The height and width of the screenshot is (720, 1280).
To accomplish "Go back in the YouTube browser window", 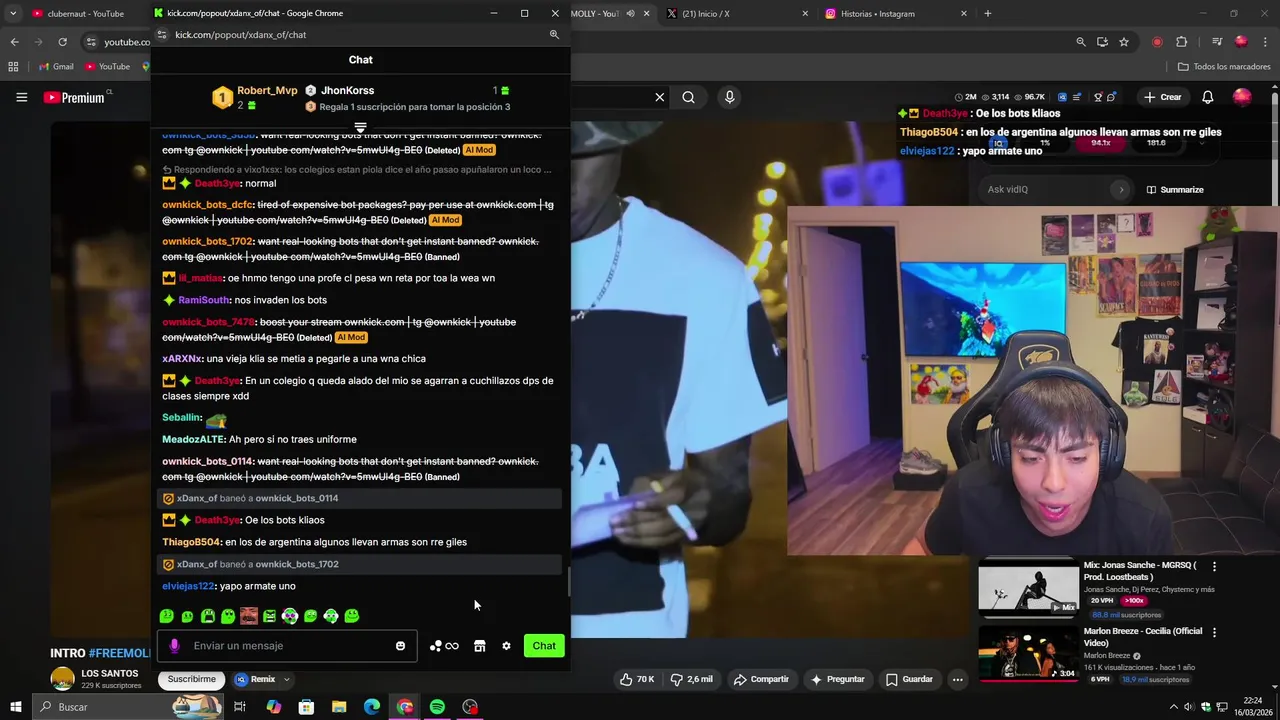I will [x=14, y=42].
